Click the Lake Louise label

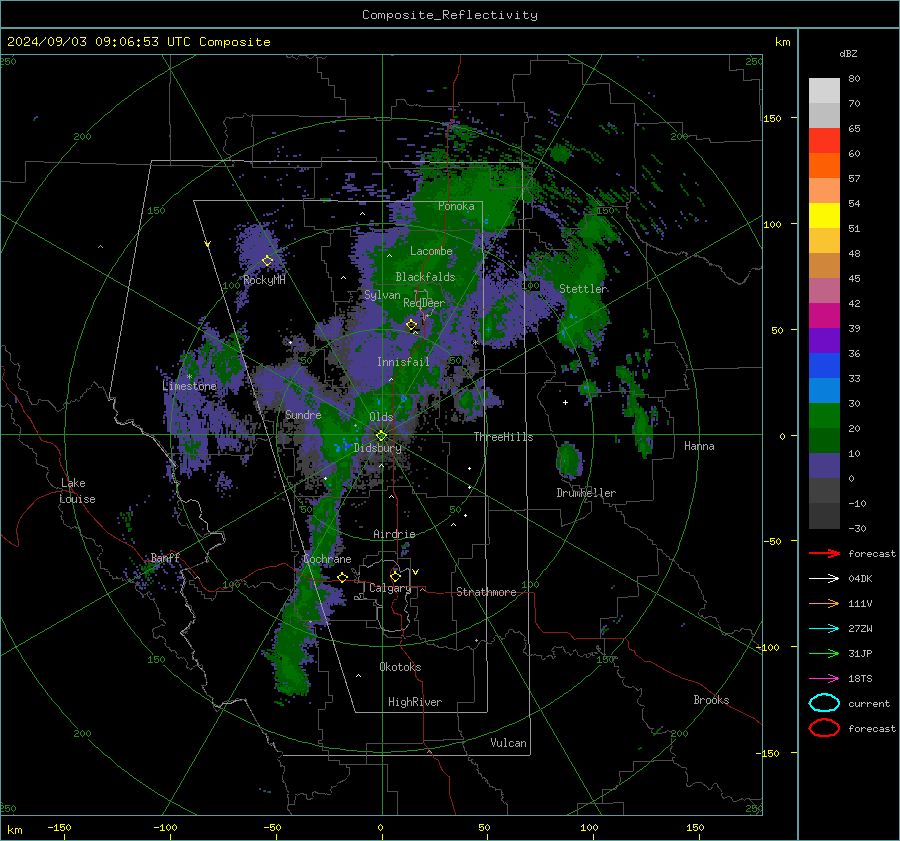click(x=77, y=491)
